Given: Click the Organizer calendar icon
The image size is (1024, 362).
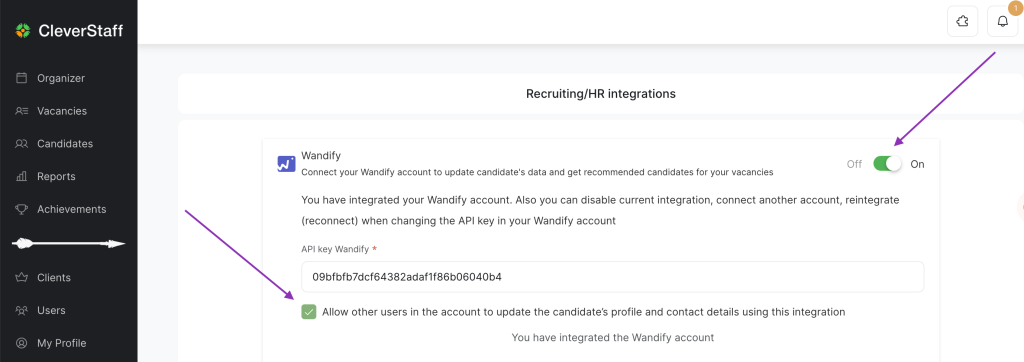Looking at the screenshot, I should click(22, 78).
